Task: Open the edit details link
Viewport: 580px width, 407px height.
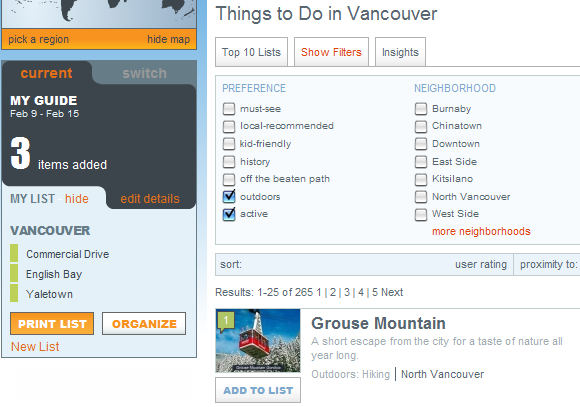Action: pyautogui.click(x=150, y=199)
